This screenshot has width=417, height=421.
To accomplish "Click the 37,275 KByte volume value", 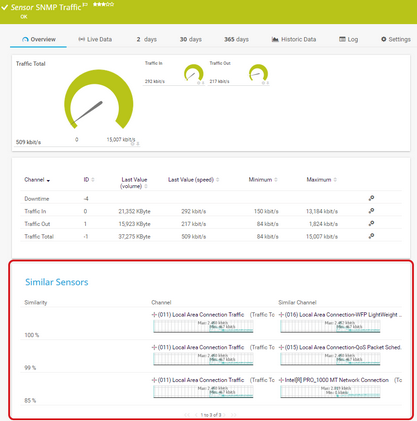I will tap(134, 237).
